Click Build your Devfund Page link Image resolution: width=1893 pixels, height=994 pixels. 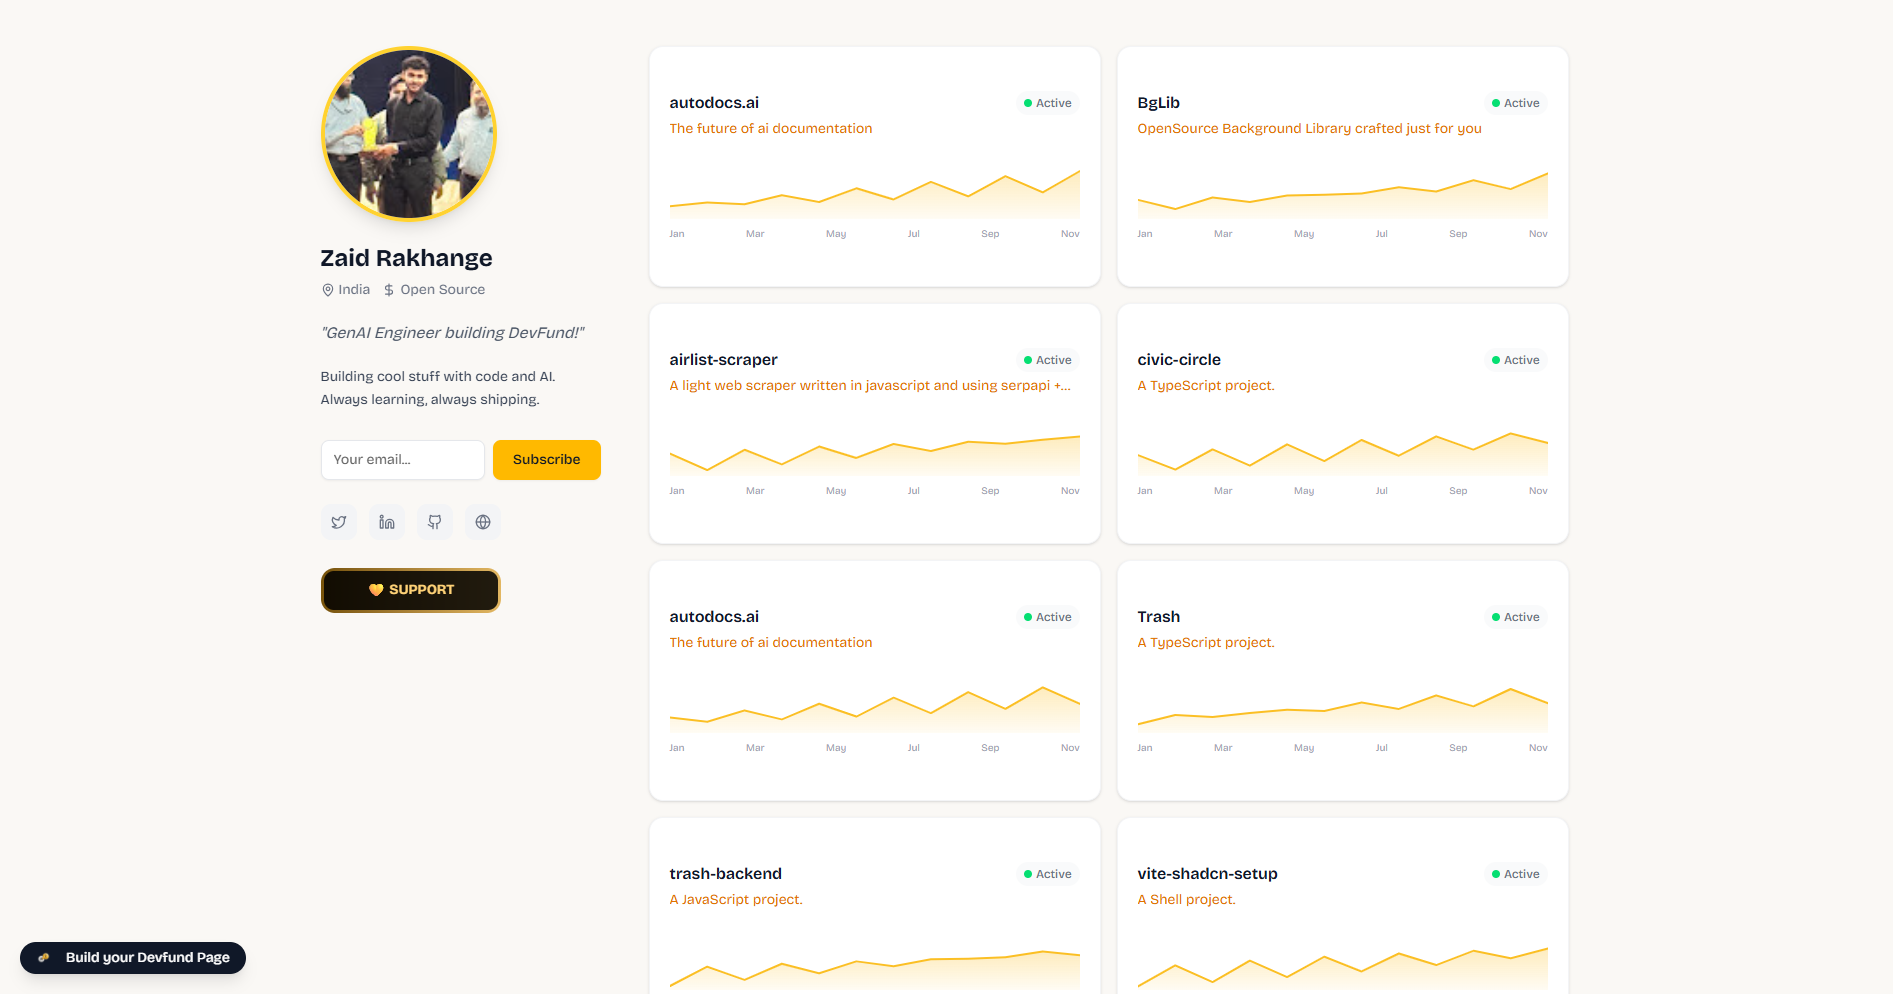(147, 958)
